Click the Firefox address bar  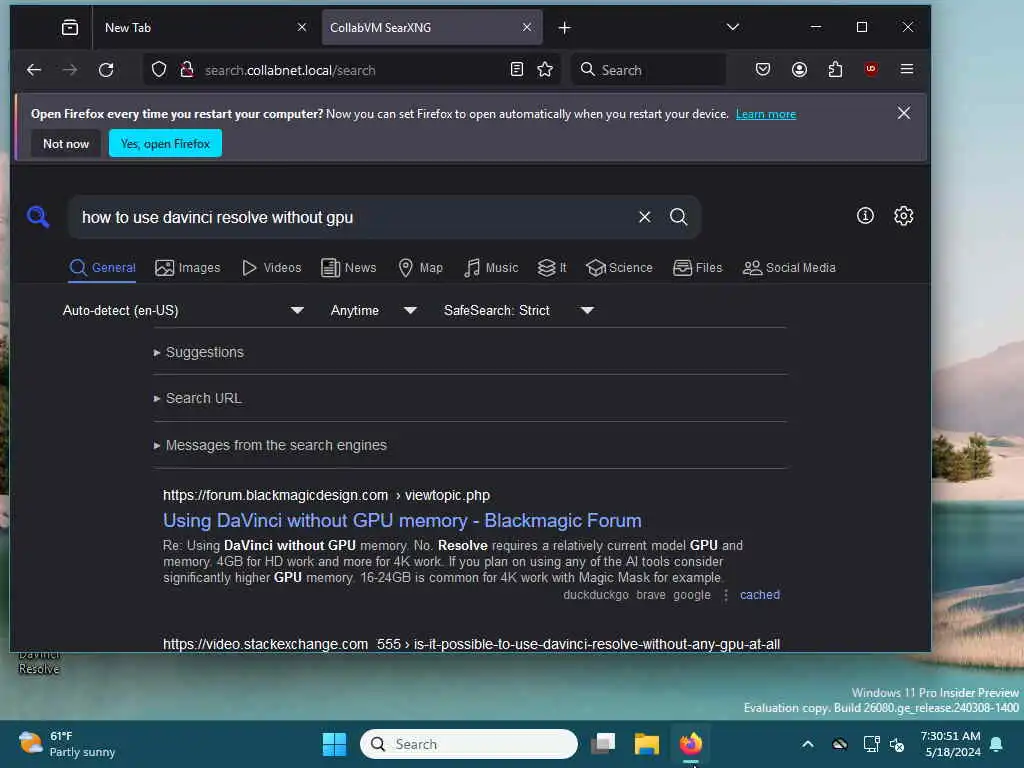point(353,70)
